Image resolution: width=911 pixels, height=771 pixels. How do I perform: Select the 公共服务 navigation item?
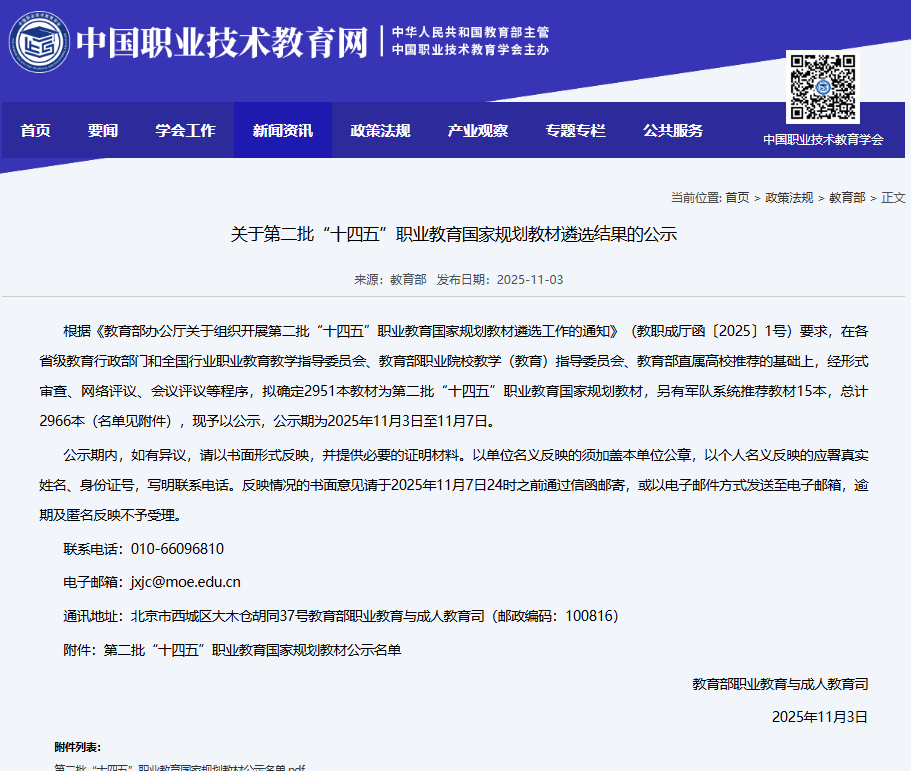coord(672,130)
